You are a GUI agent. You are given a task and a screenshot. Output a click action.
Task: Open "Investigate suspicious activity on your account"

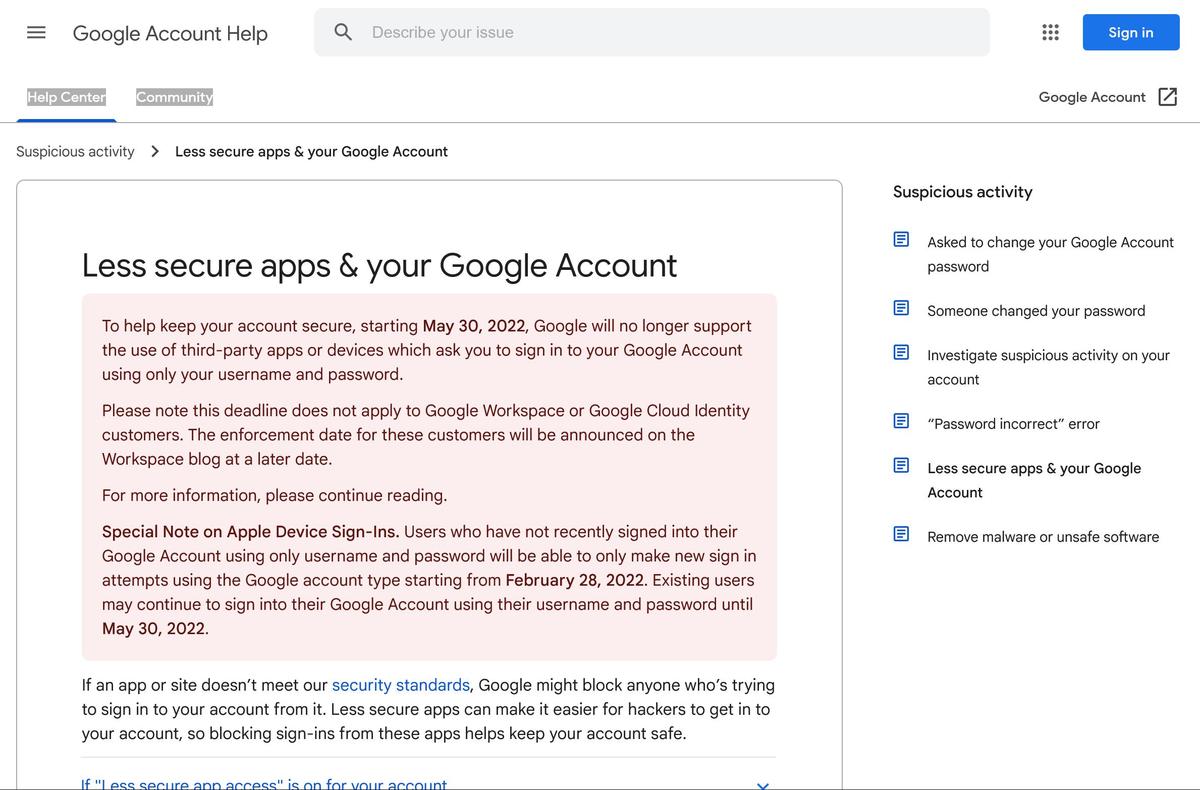click(1048, 367)
